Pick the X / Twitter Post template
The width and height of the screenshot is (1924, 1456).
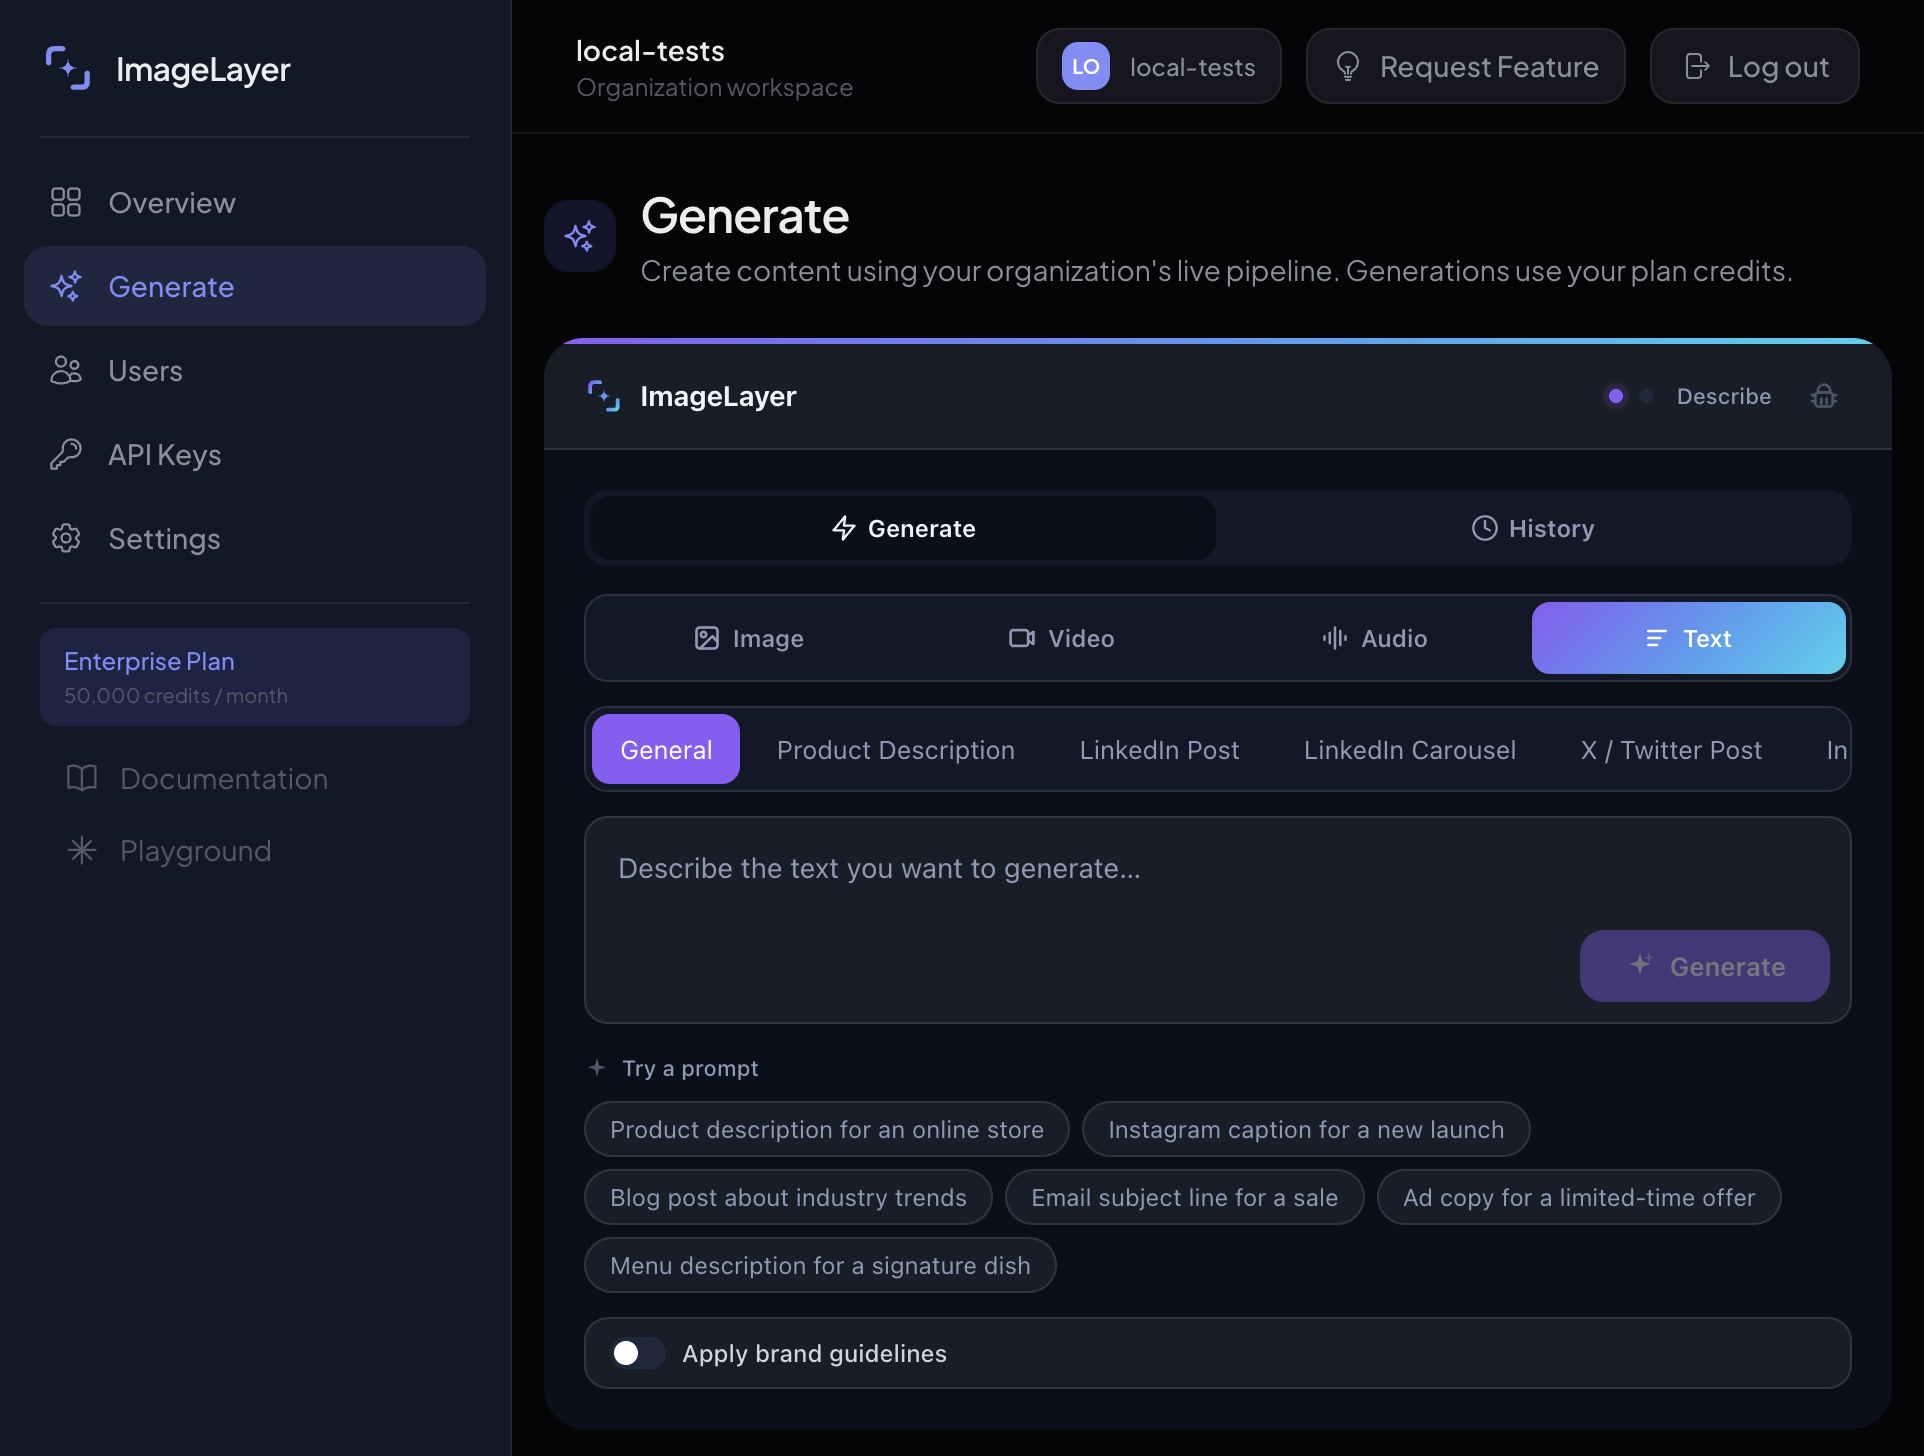(1671, 750)
